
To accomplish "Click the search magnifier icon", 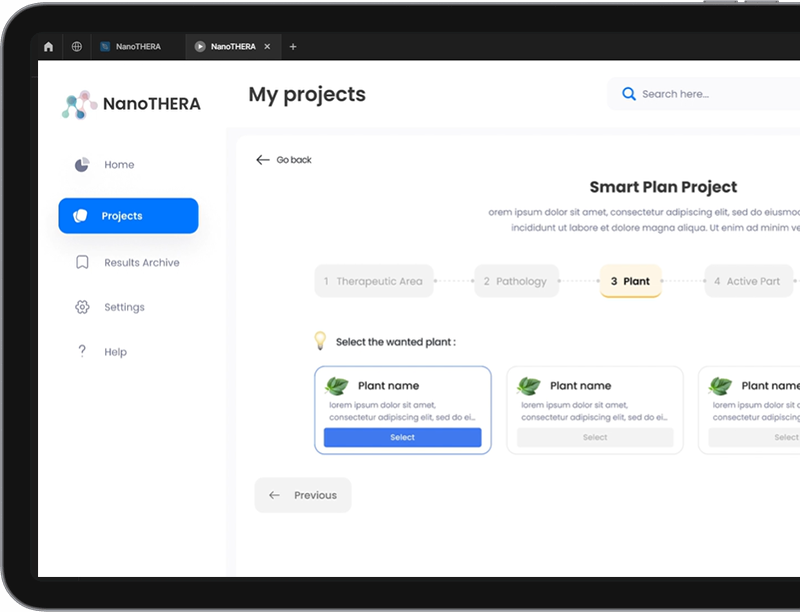I will (628, 94).
